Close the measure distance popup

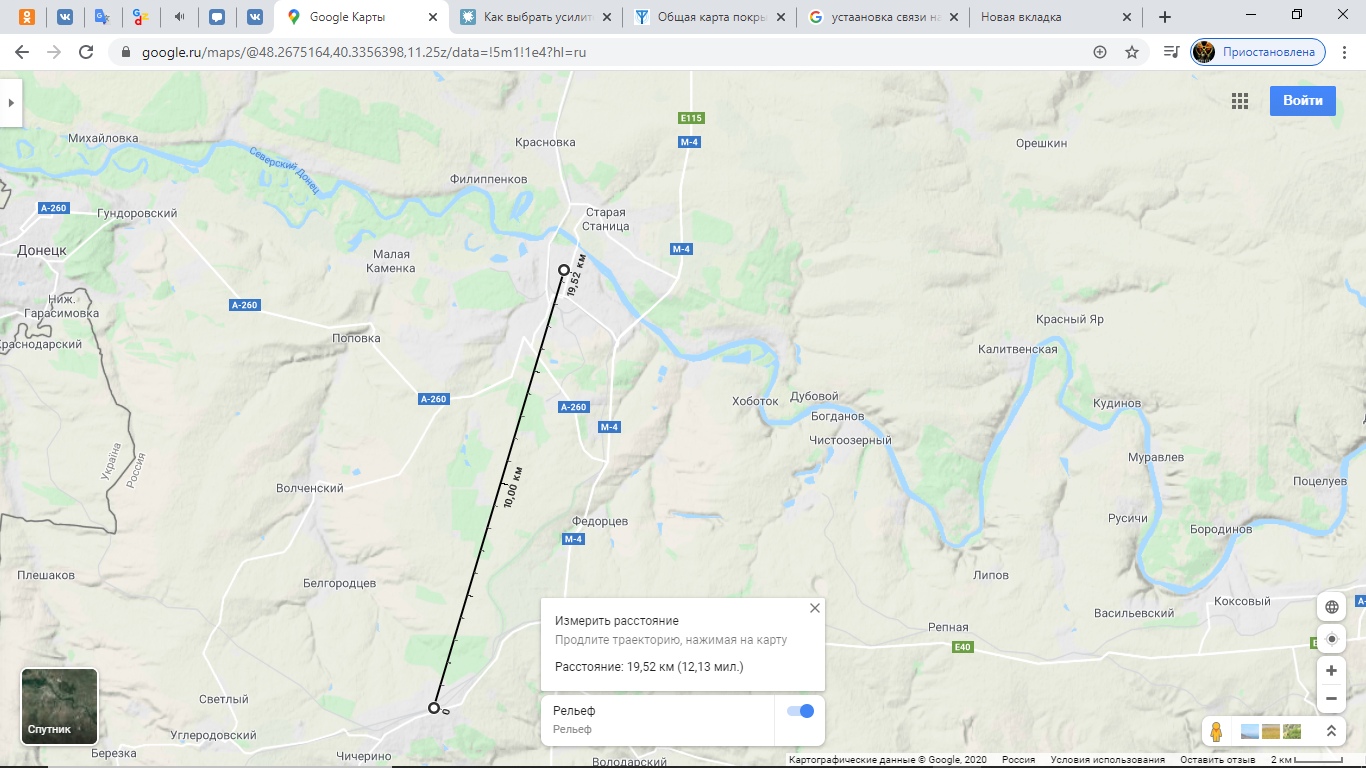tap(815, 608)
